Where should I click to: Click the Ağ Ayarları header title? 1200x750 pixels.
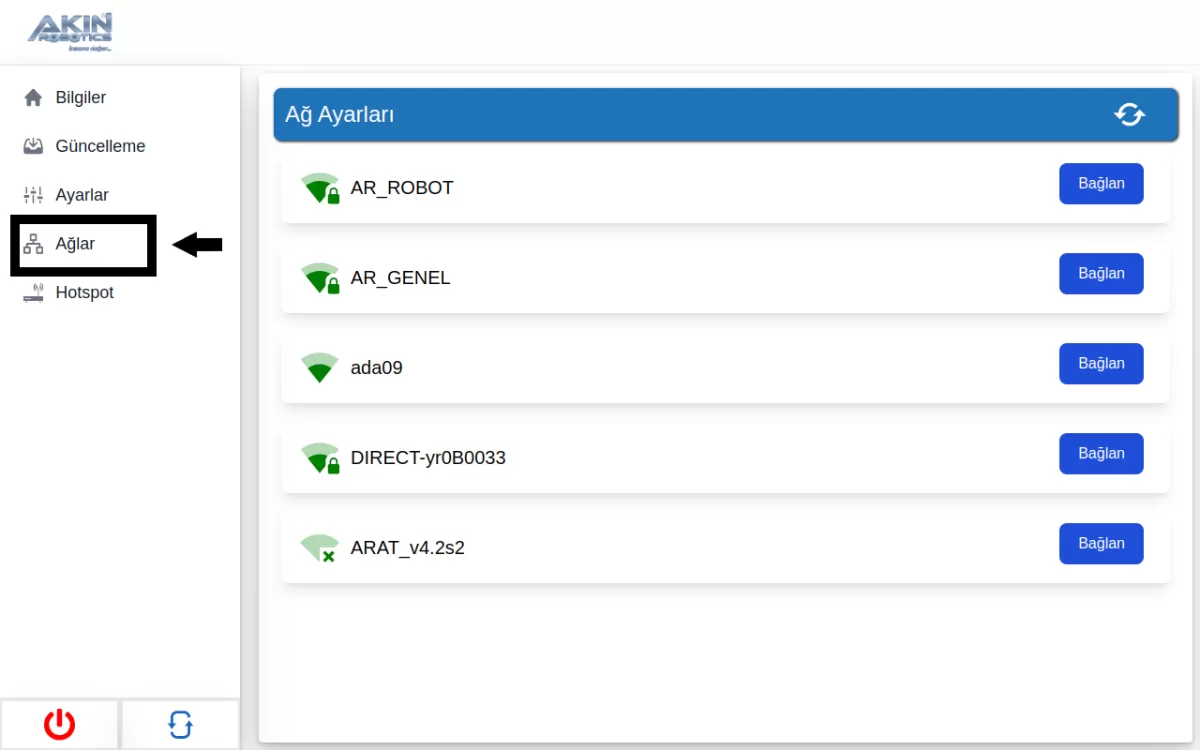[340, 115]
